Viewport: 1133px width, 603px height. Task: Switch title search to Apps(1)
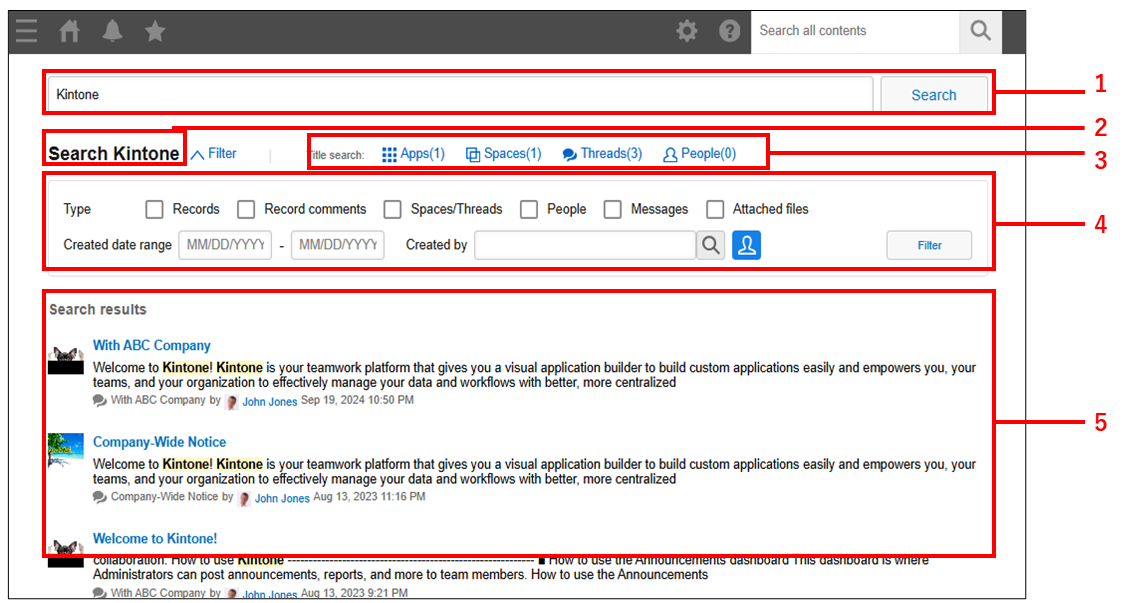point(420,153)
